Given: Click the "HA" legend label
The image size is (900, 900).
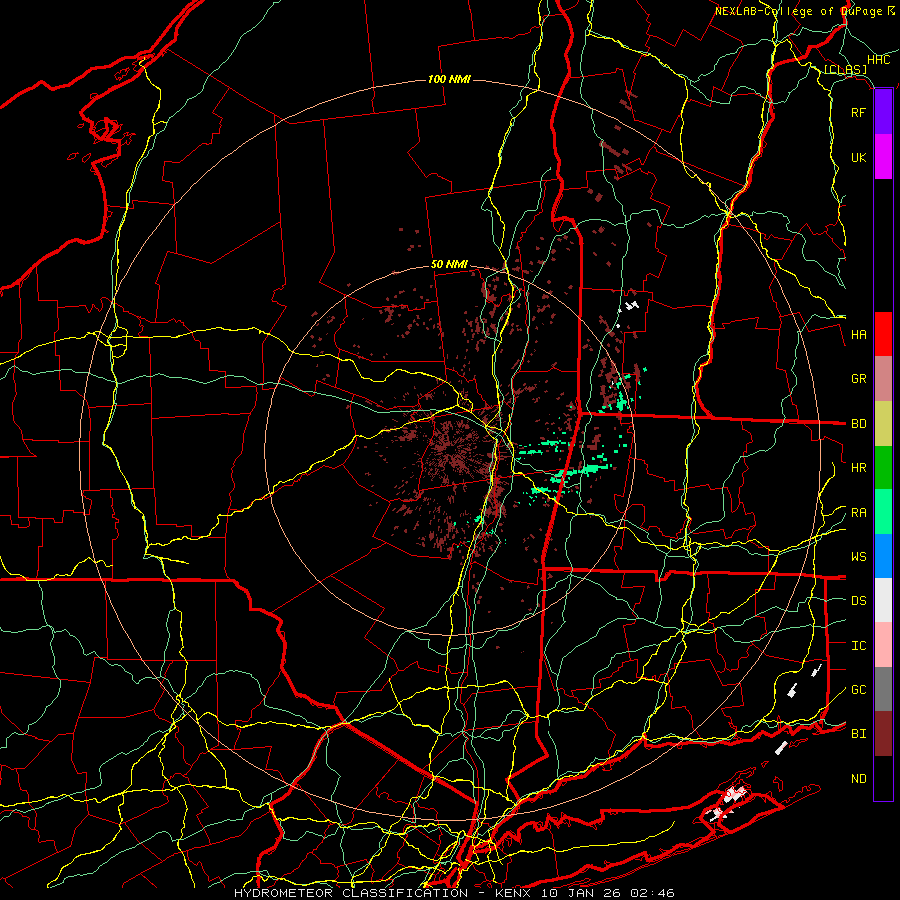Looking at the screenshot, I should [x=859, y=334].
